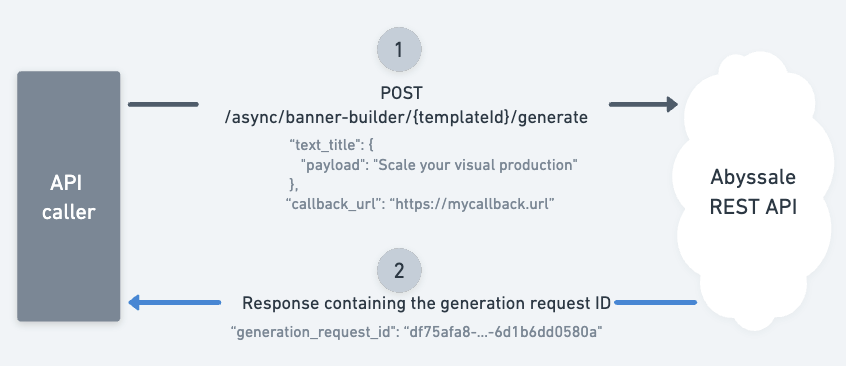The image size is (846, 366).
Task: Select the Abyssale REST API cloud shape
Action: point(753,191)
